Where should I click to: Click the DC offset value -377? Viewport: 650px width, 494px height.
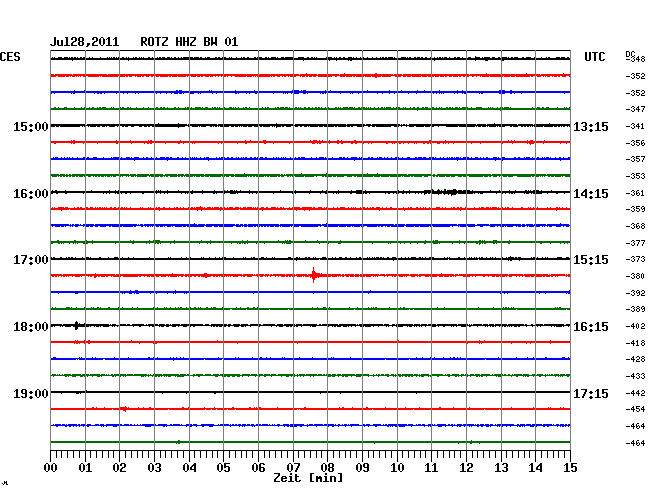click(635, 243)
